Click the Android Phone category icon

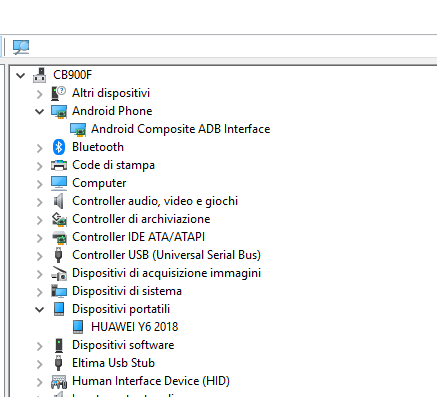[x=59, y=111]
